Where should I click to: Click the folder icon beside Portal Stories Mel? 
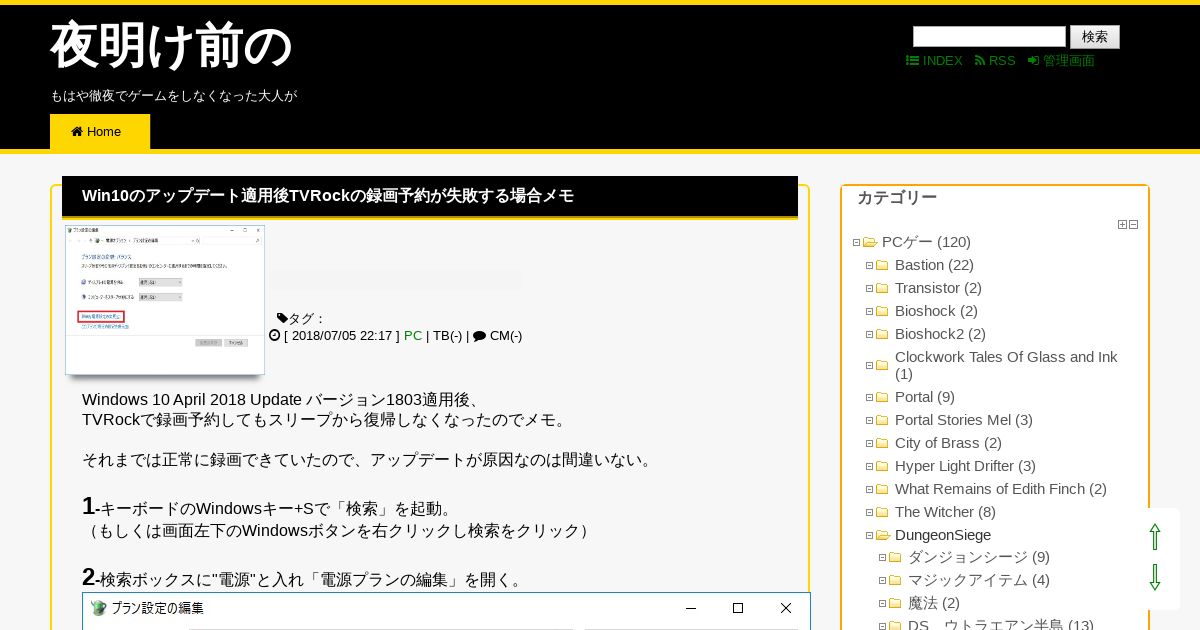pos(882,421)
